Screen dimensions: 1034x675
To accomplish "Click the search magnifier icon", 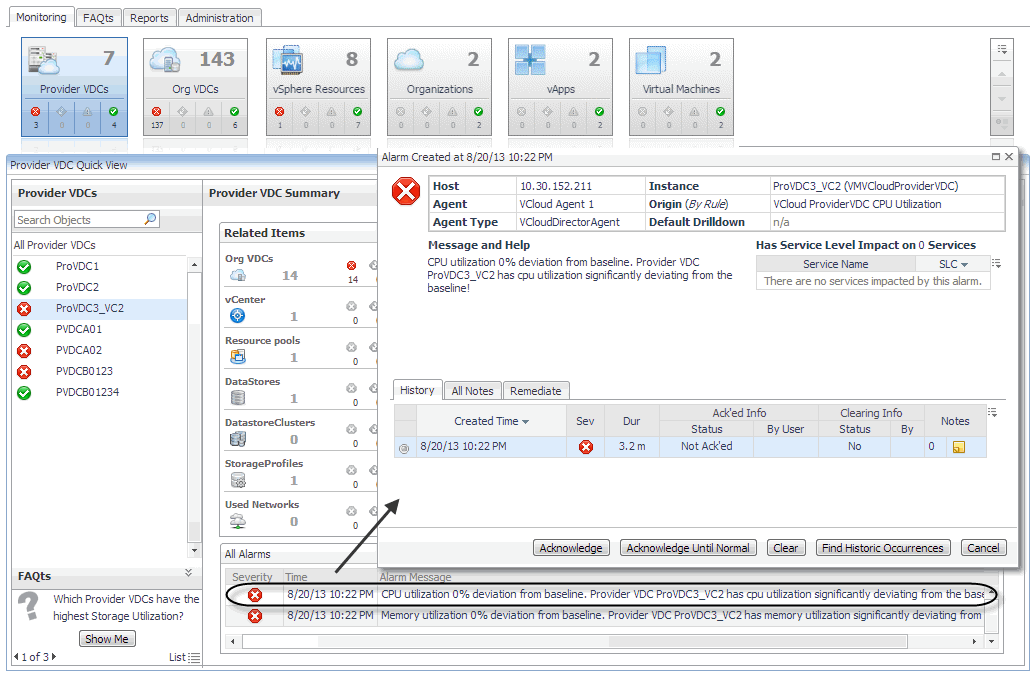I will tap(150, 219).
